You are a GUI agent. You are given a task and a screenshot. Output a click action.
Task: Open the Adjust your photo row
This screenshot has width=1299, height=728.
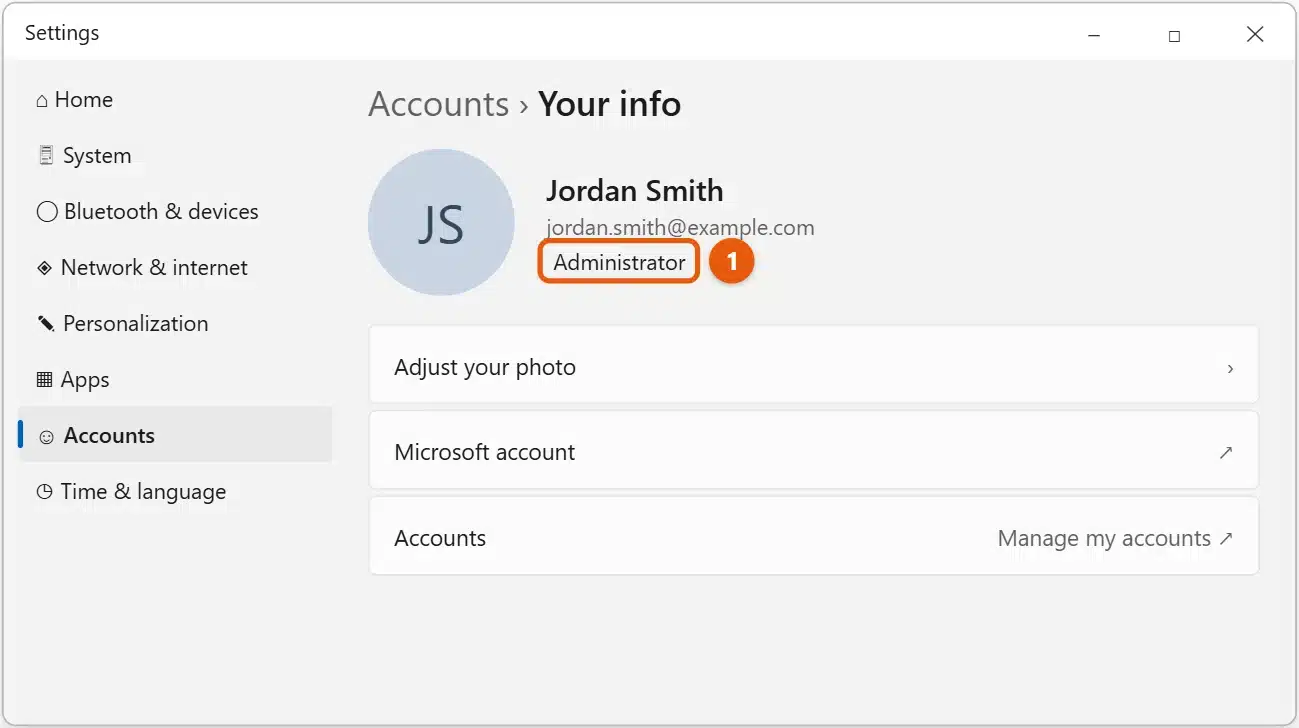(x=813, y=365)
